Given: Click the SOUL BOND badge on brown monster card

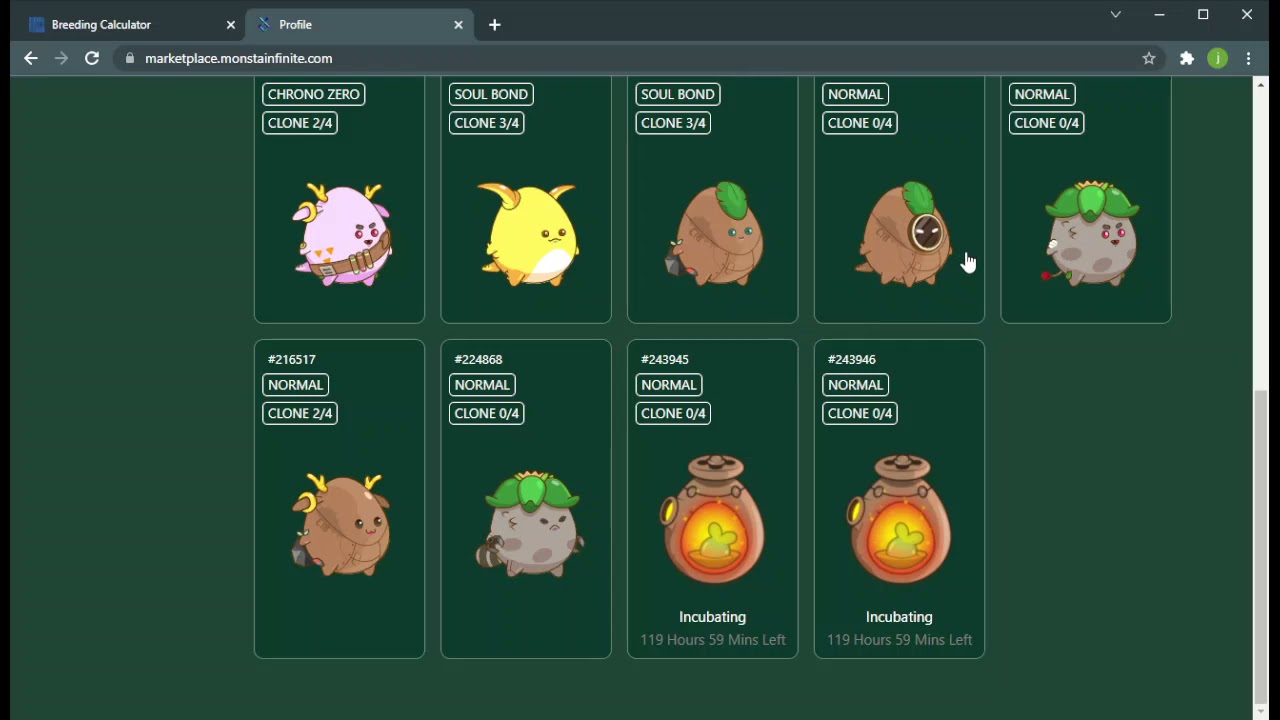Looking at the screenshot, I should [678, 94].
